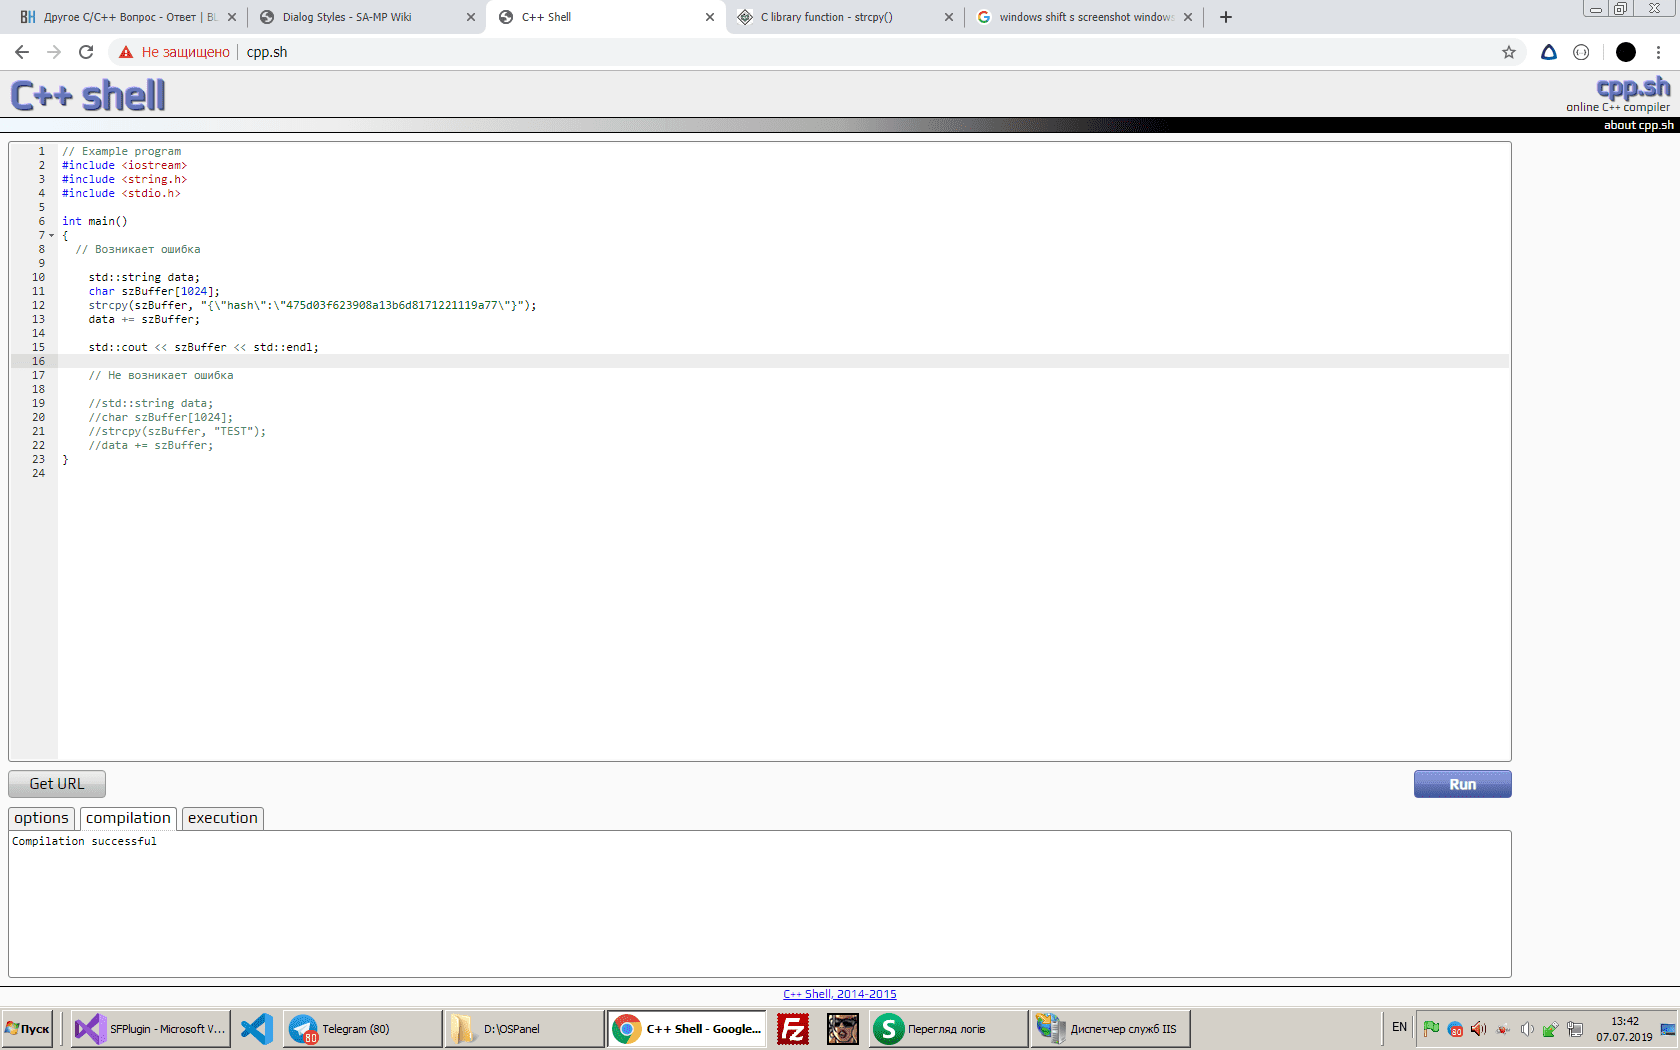The image size is (1680, 1050).
Task: Bookmark this page with star icon
Action: [x=1508, y=52]
